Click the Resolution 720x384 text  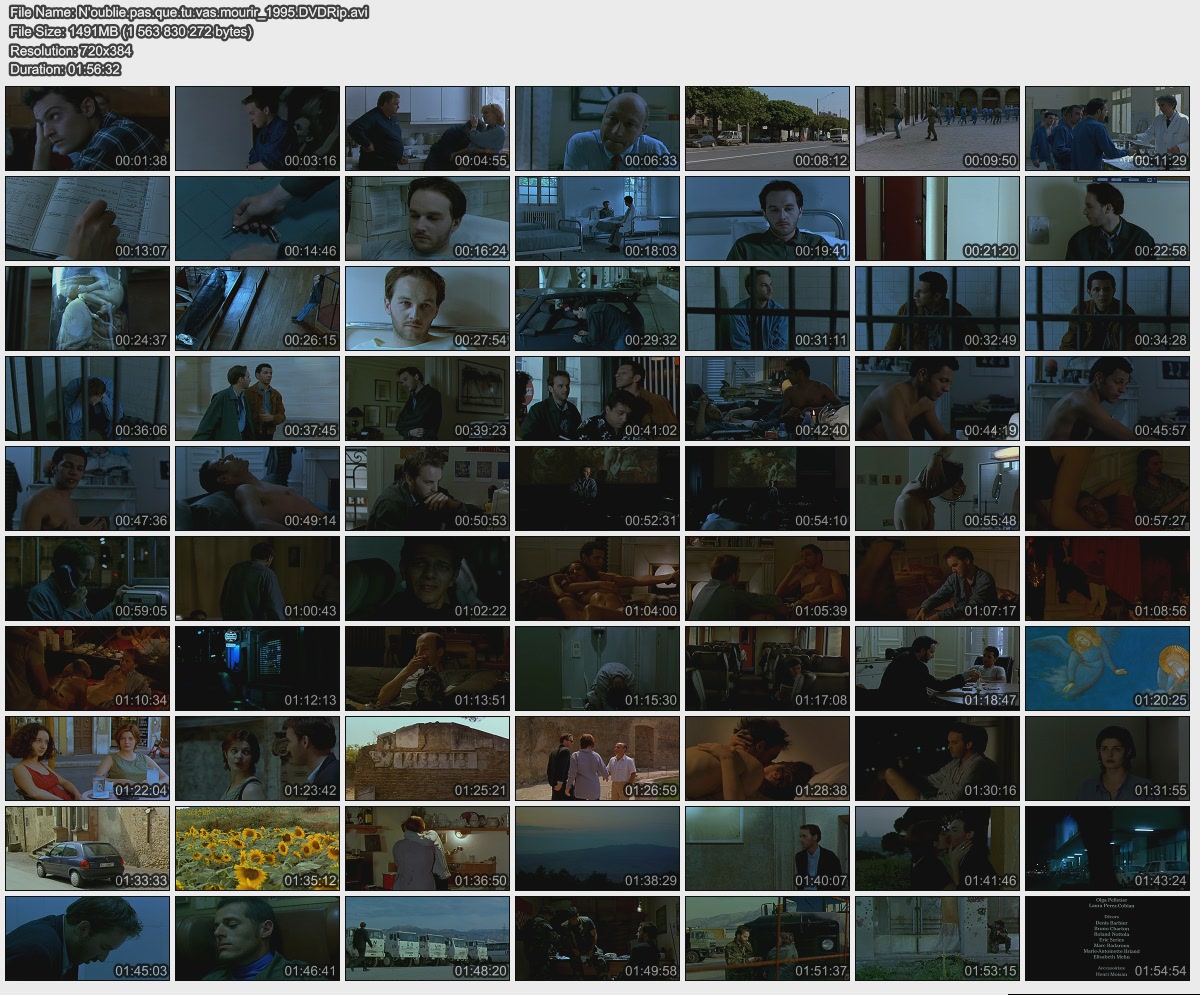click(x=70, y=50)
